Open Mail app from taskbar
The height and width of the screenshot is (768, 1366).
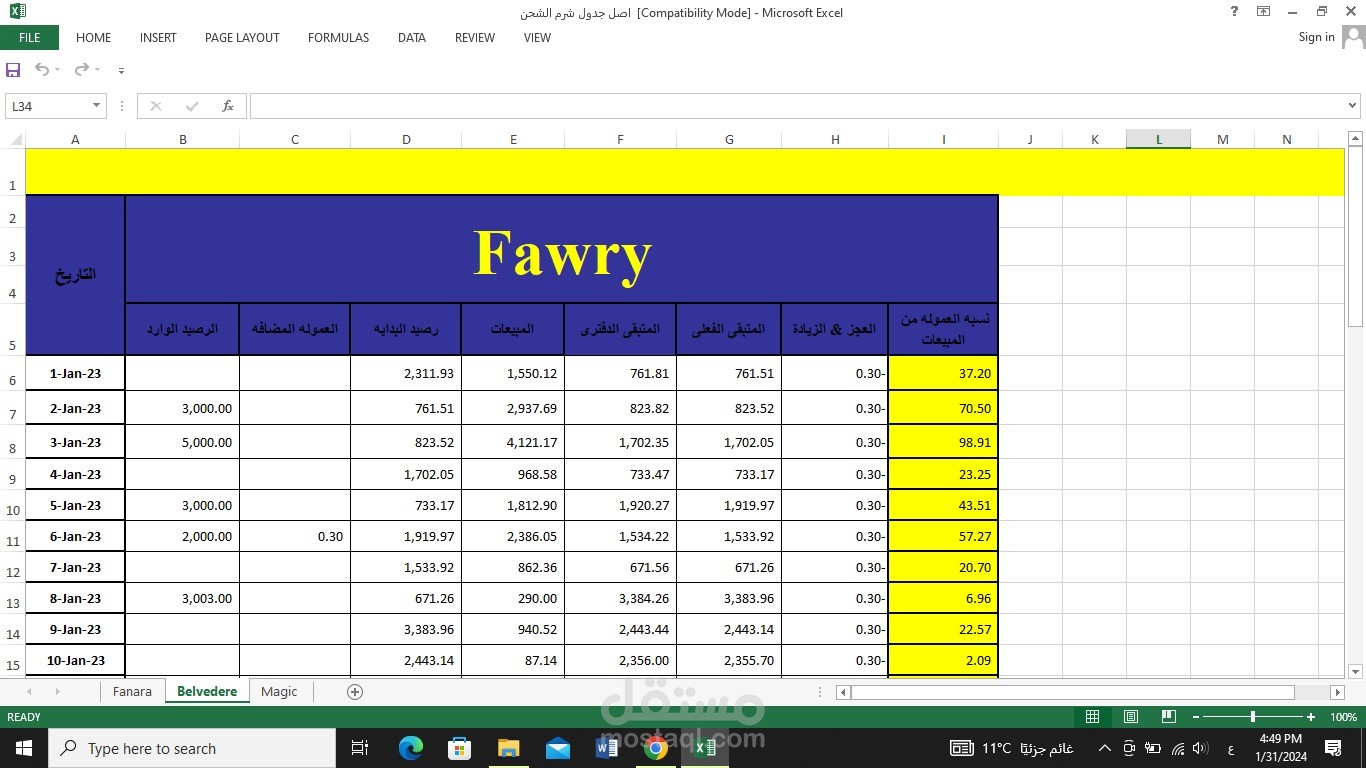coord(557,748)
